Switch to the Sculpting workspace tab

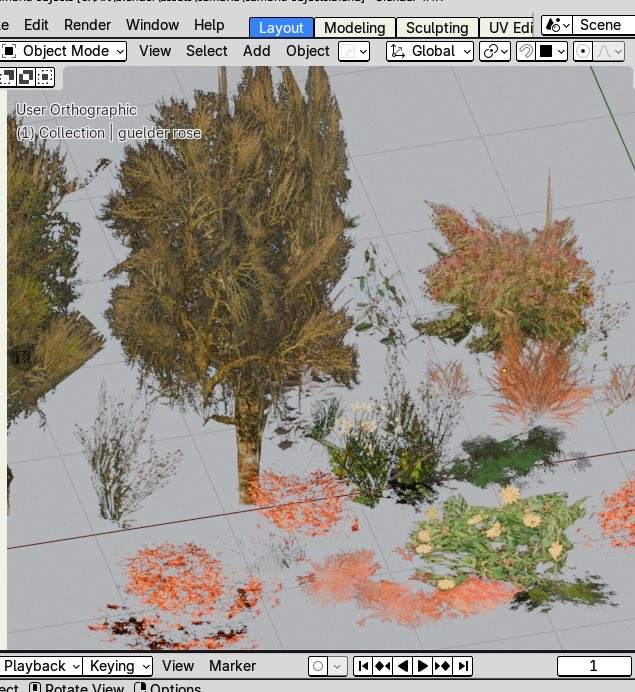437,28
